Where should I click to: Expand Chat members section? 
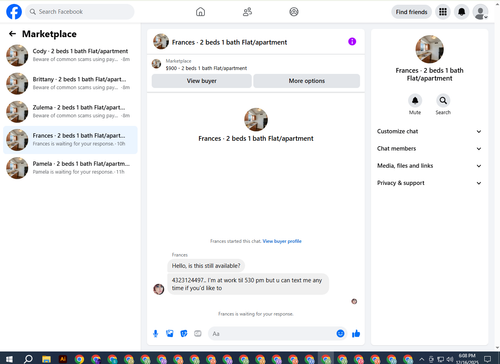point(429,149)
